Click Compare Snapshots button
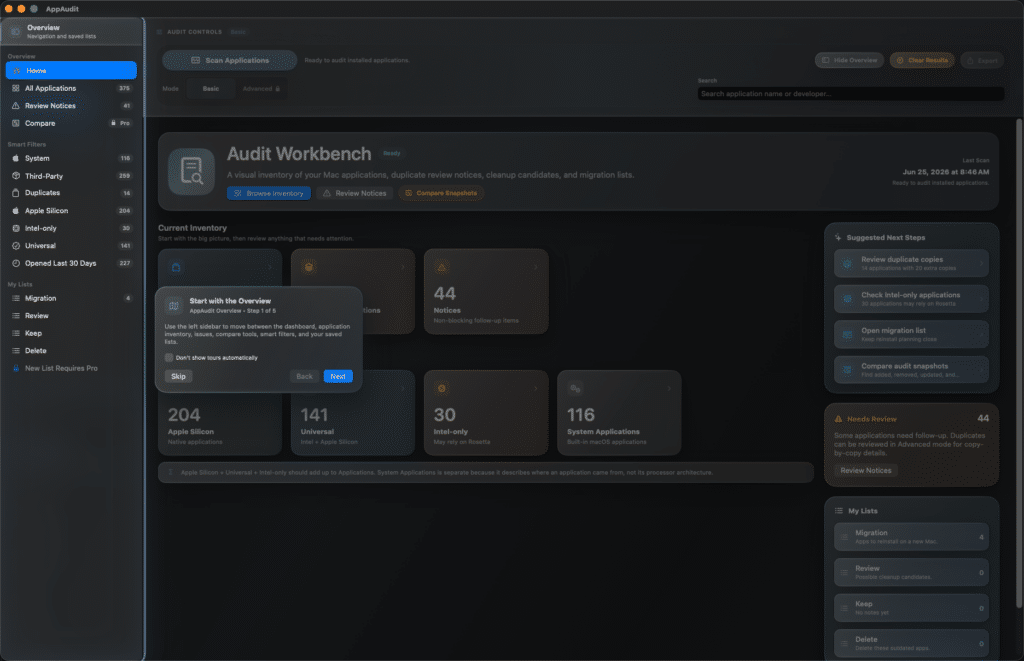This screenshot has width=1024, height=661. pos(441,194)
